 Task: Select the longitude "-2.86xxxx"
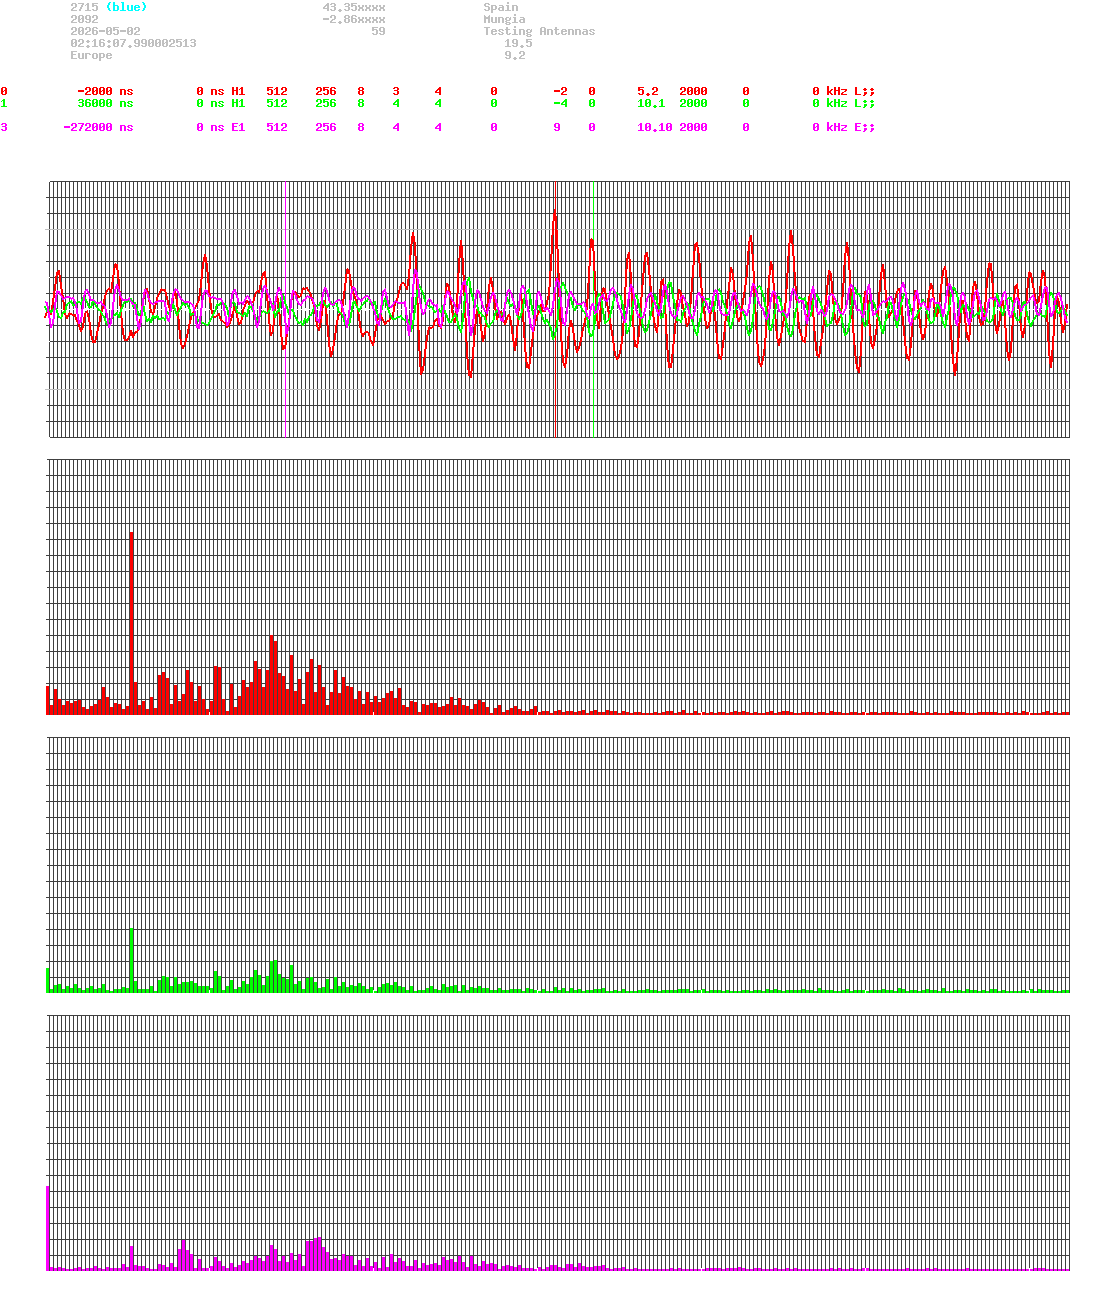point(354,19)
